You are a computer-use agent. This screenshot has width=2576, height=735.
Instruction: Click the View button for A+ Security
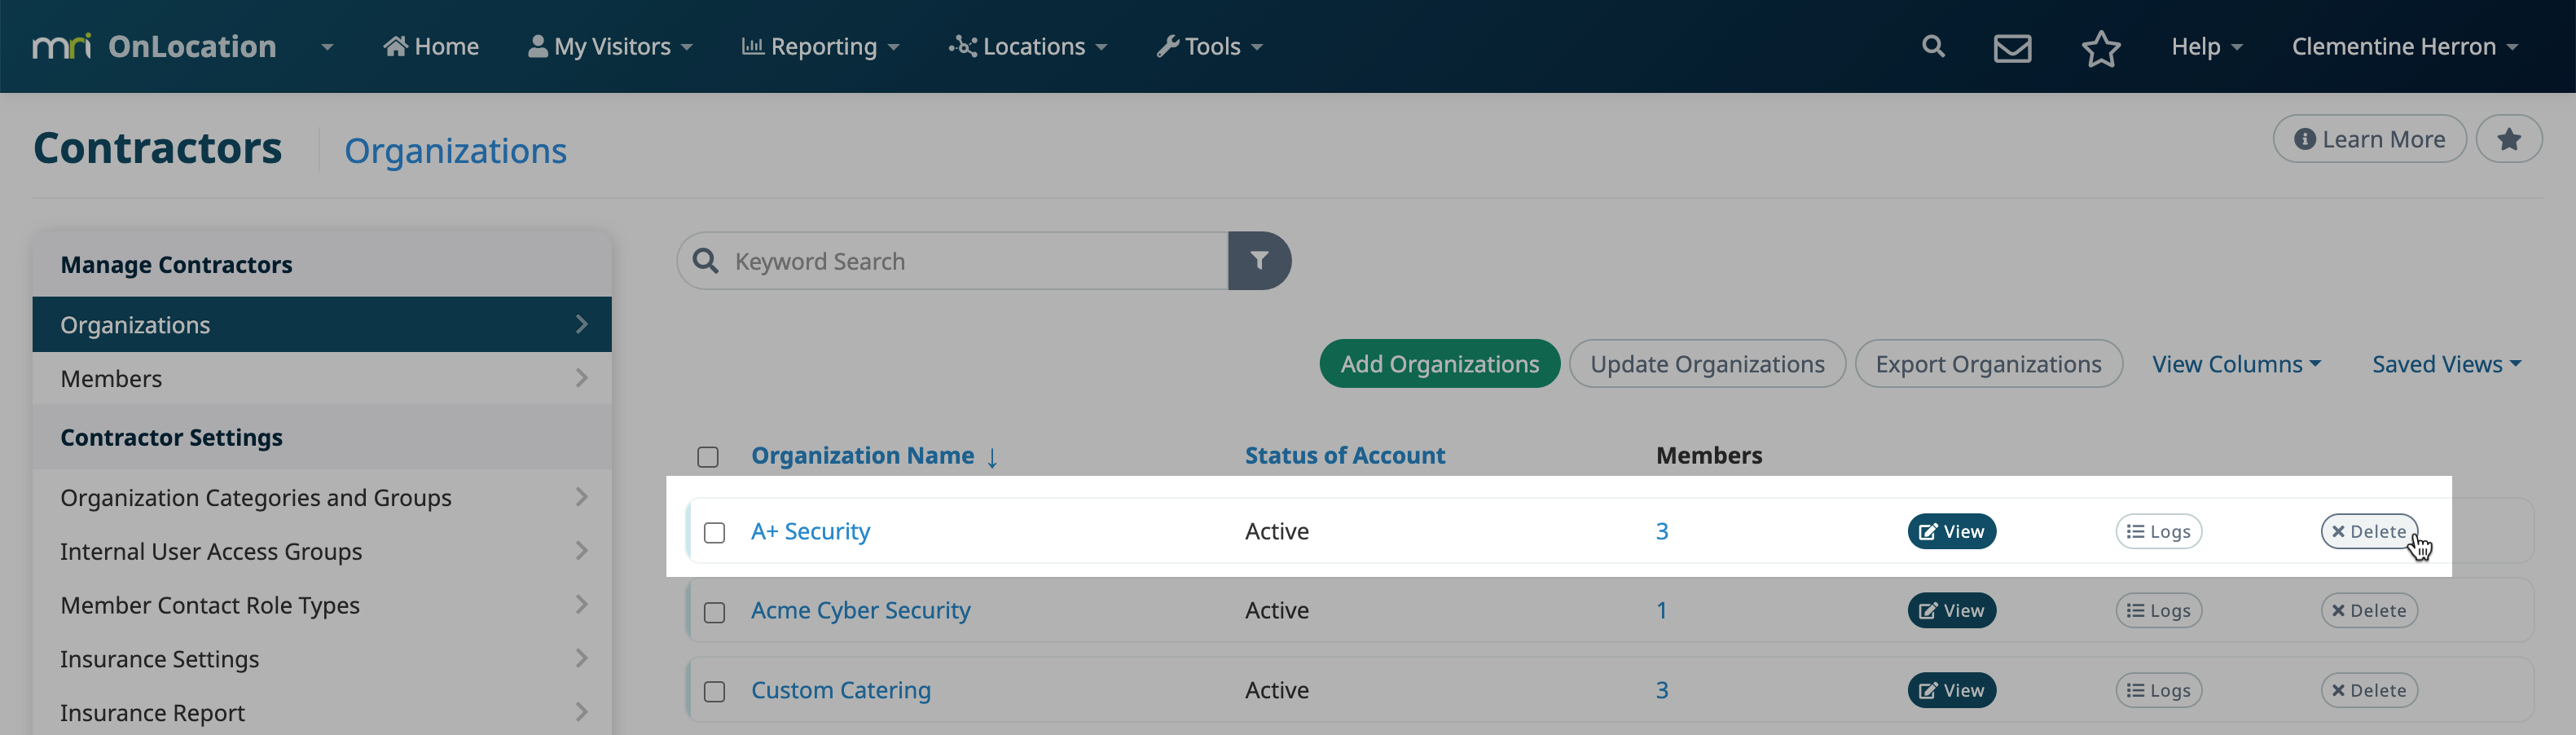coord(1951,531)
